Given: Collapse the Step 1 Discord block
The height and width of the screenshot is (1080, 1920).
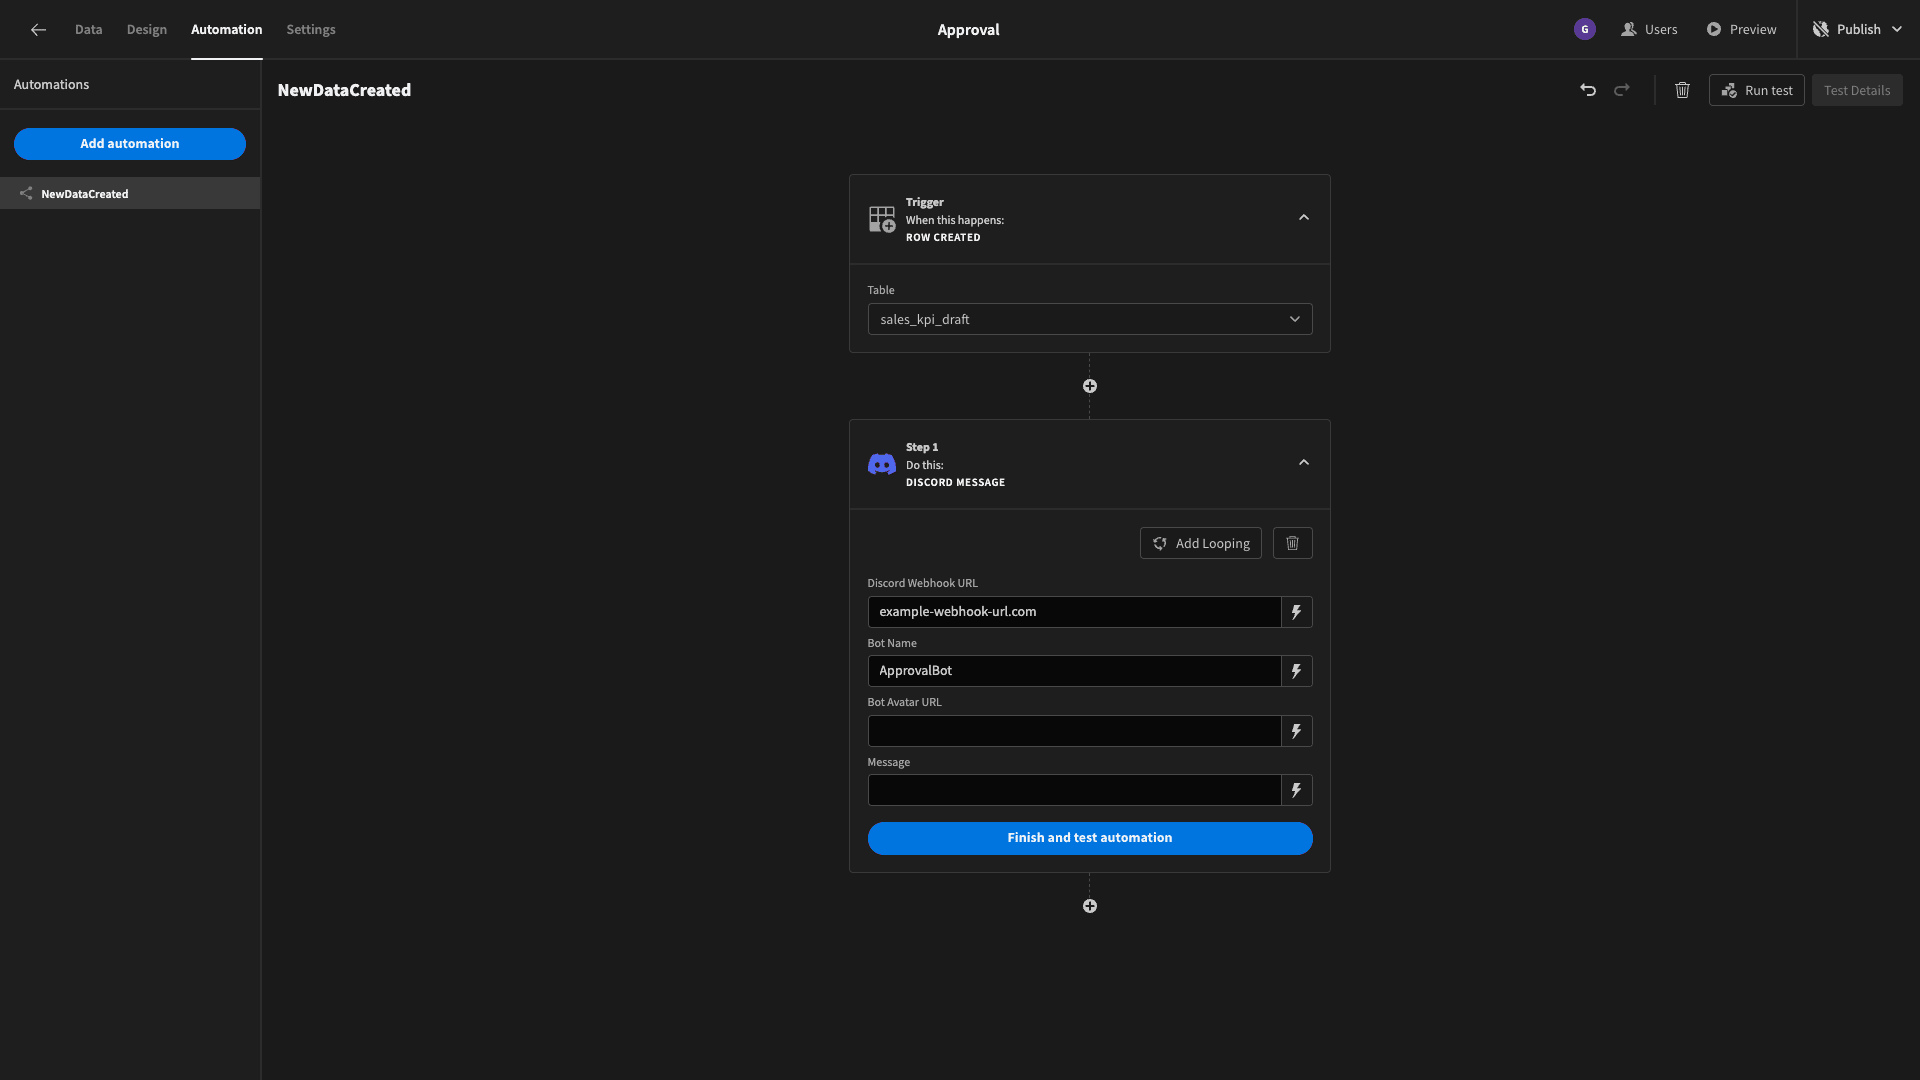Looking at the screenshot, I should pyautogui.click(x=1304, y=463).
